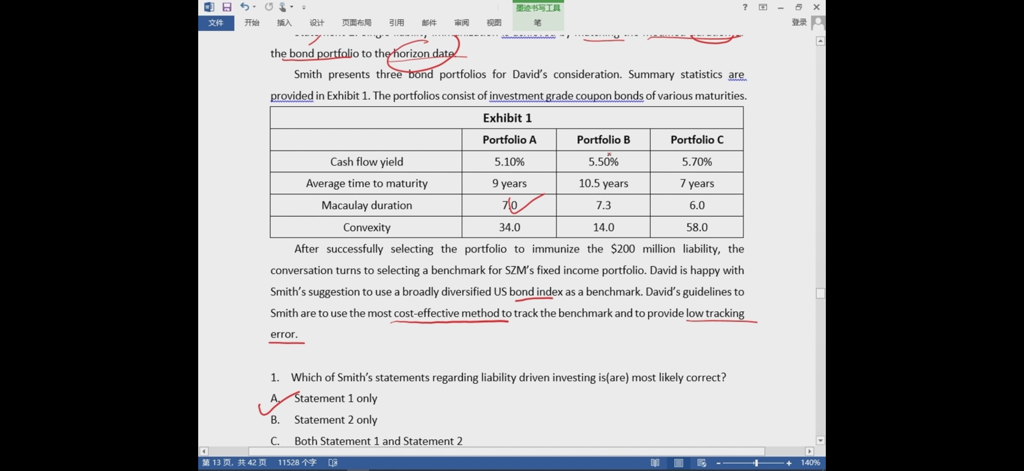Click the 'Average time to maturity' row label
Screen dimensions: 1024x471
point(366,184)
